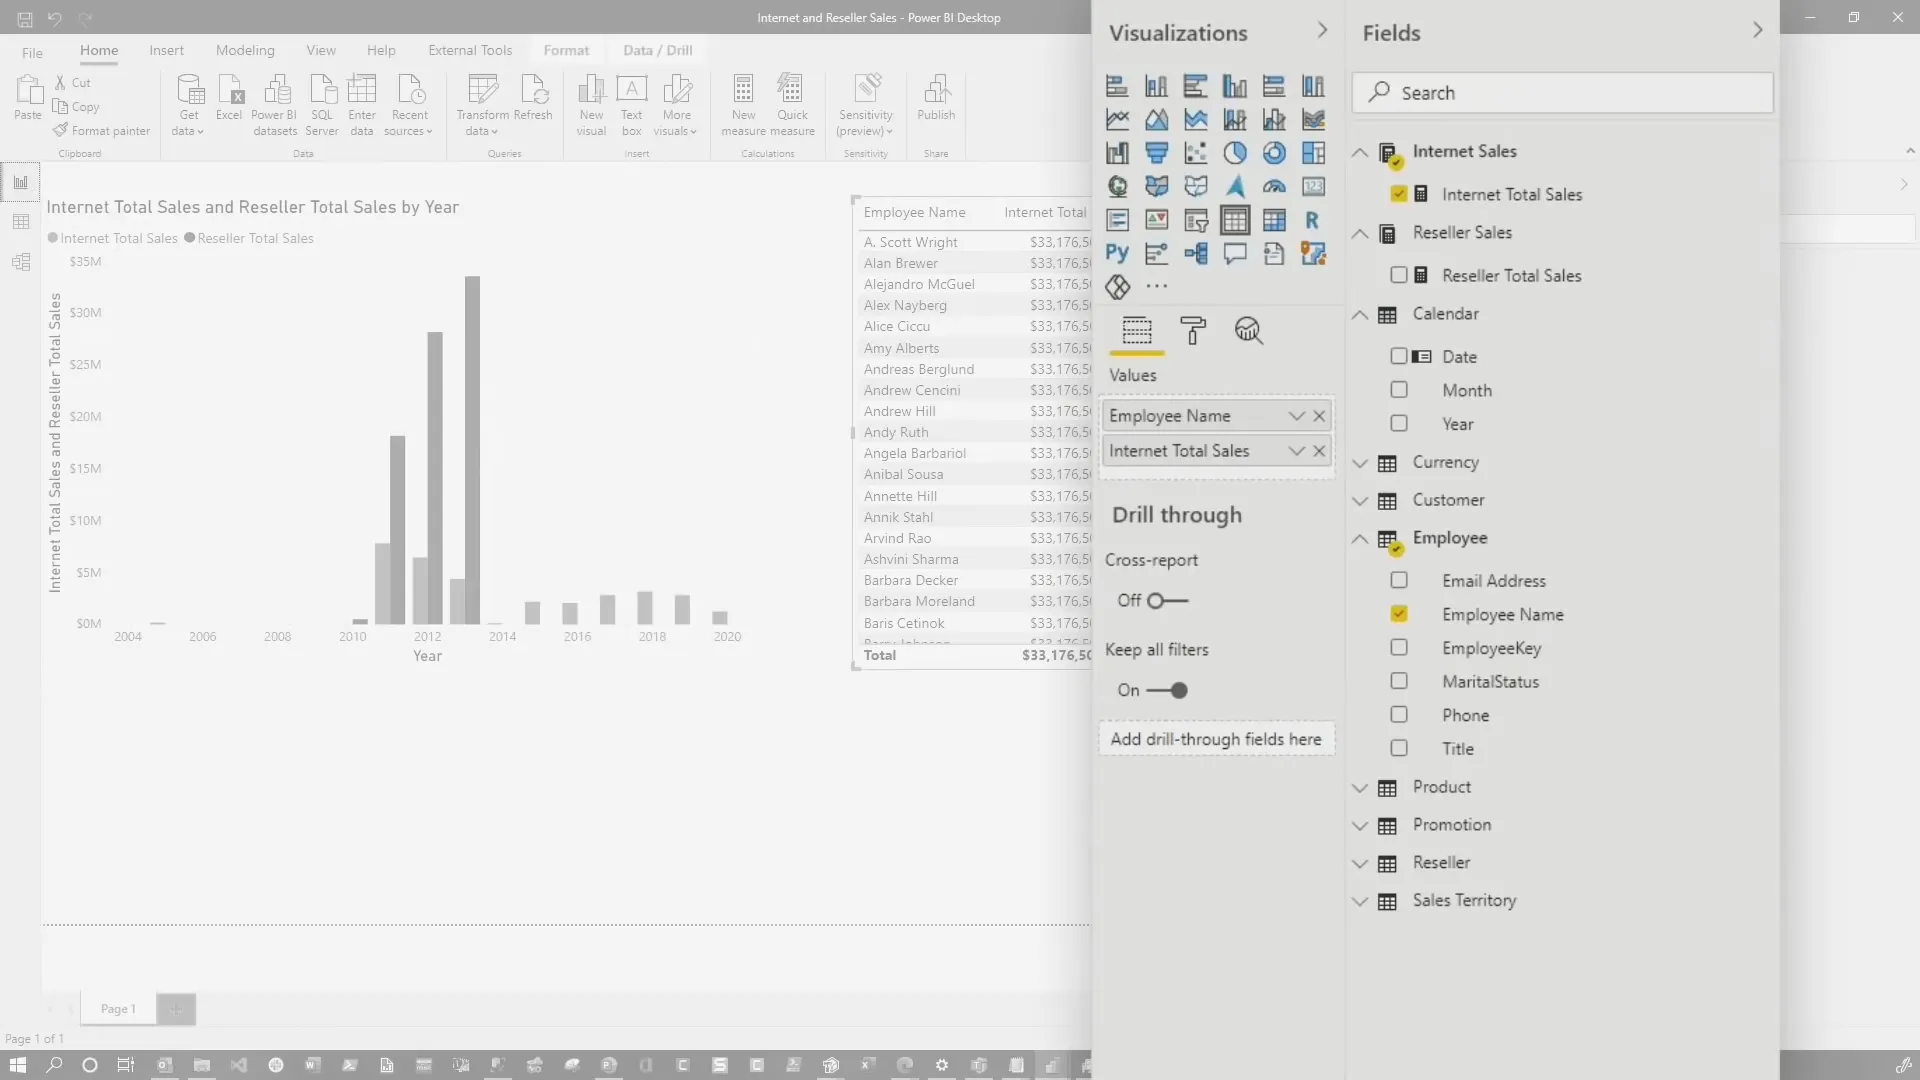Select the R script visual
1920x1080 pixels.
coord(1314,220)
